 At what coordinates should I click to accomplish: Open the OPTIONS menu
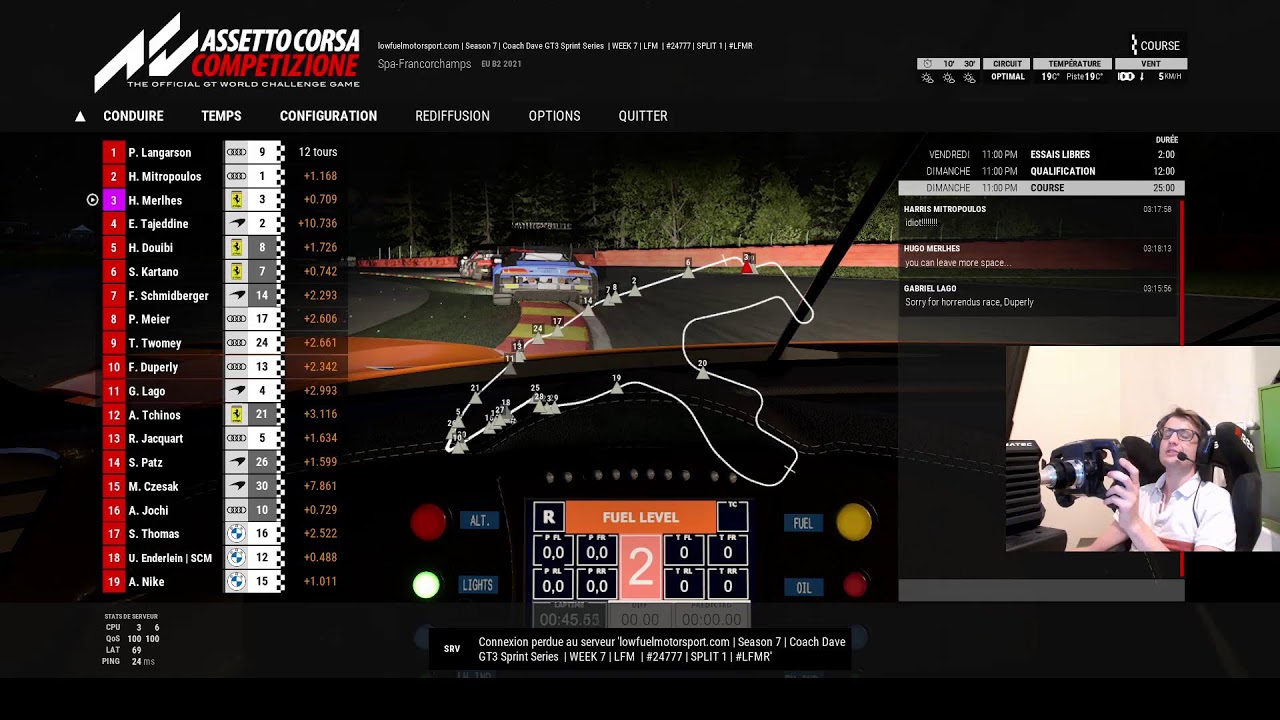pos(554,116)
